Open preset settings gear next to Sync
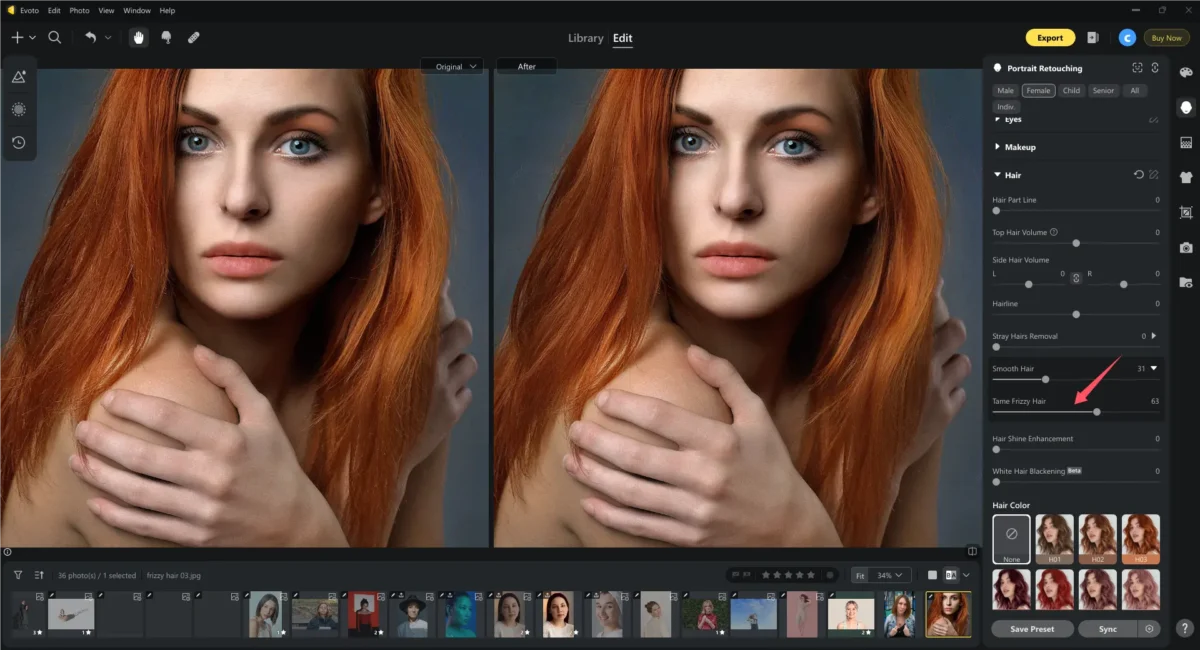 (1150, 629)
